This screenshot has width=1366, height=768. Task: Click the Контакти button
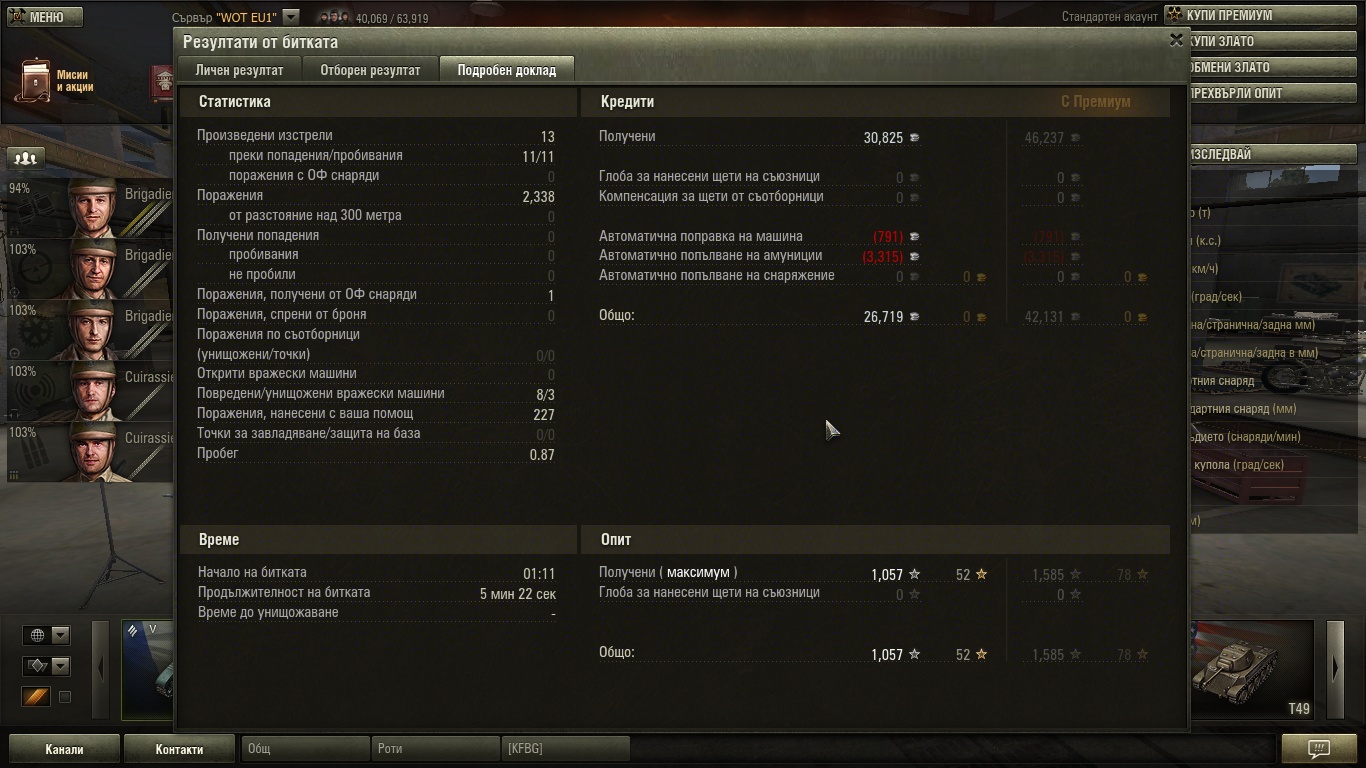click(180, 749)
